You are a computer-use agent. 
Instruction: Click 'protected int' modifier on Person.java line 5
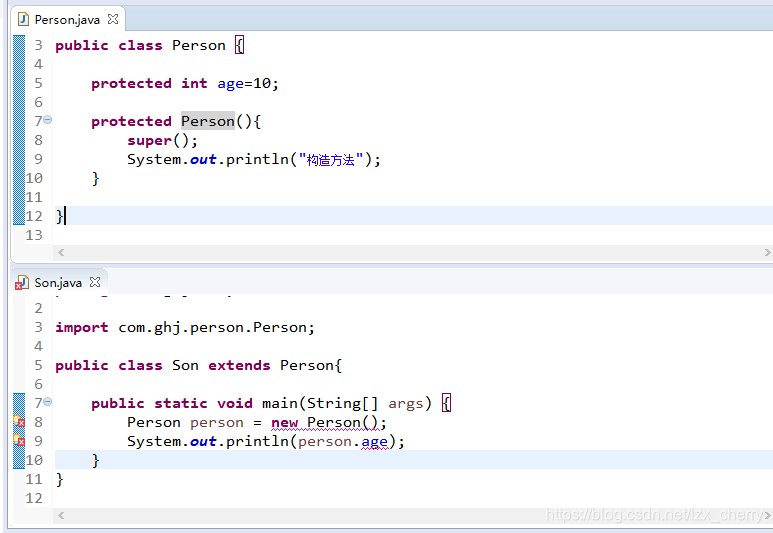[149, 83]
